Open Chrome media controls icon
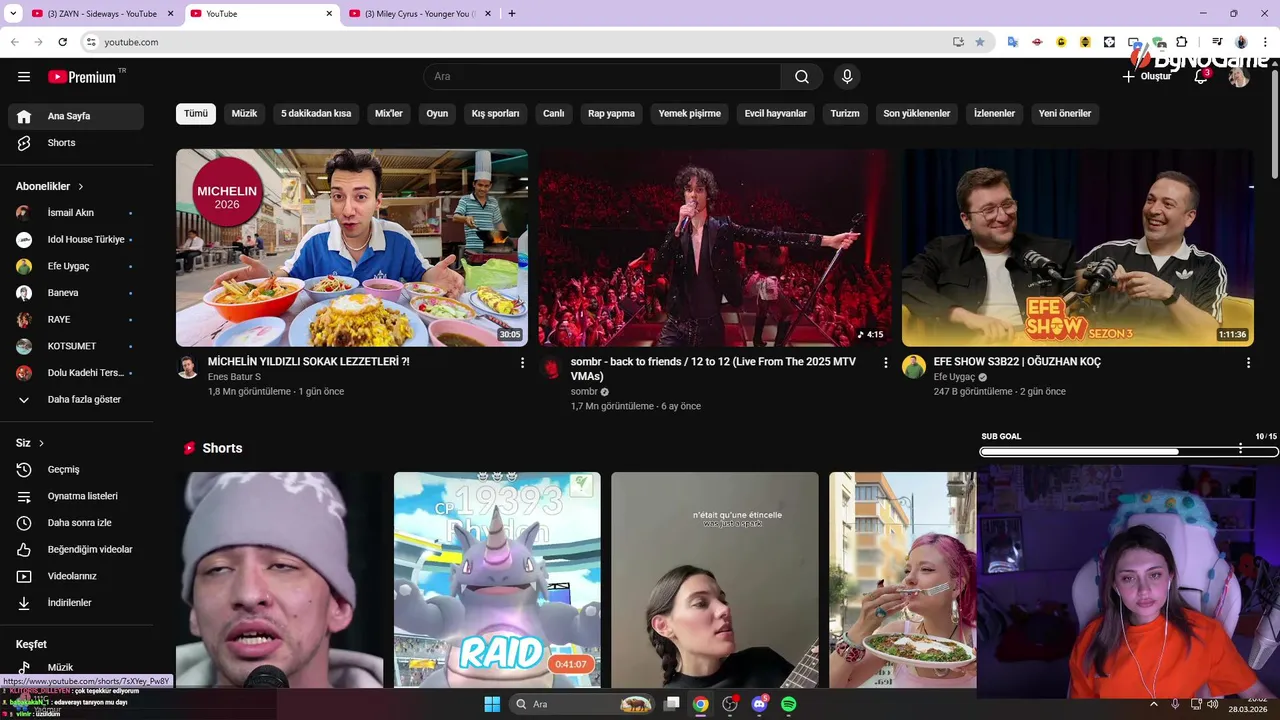The width and height of the screenshot is (1280, 720). tap(1217, 42)
